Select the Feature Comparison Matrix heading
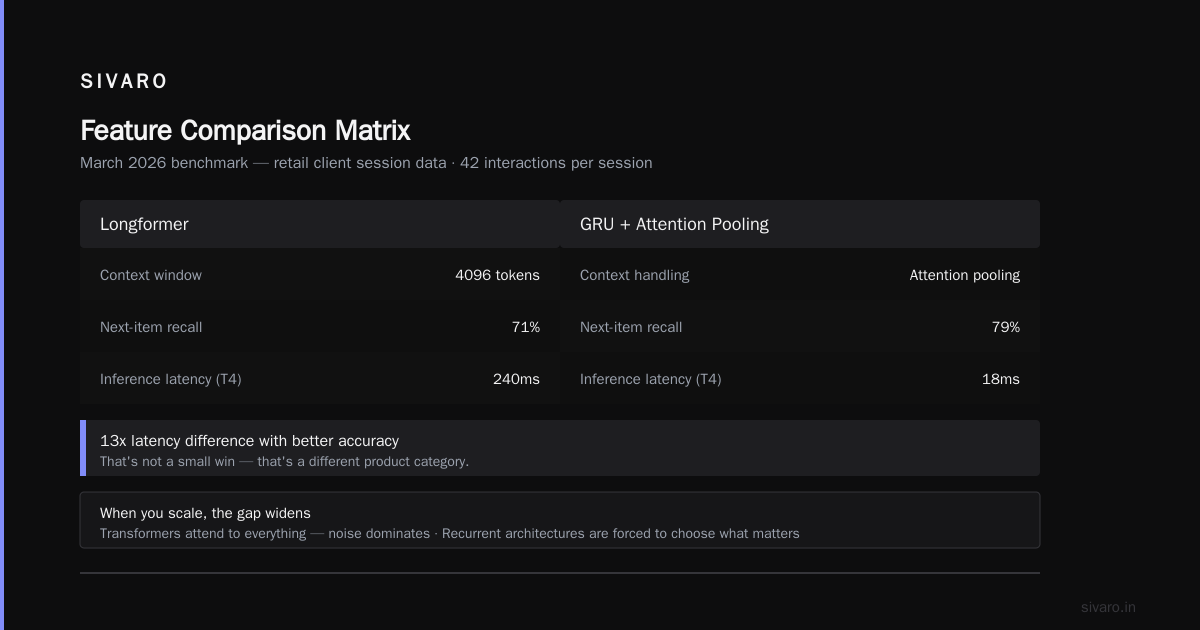Screen dimensions: 1200x630 (245, 131)
